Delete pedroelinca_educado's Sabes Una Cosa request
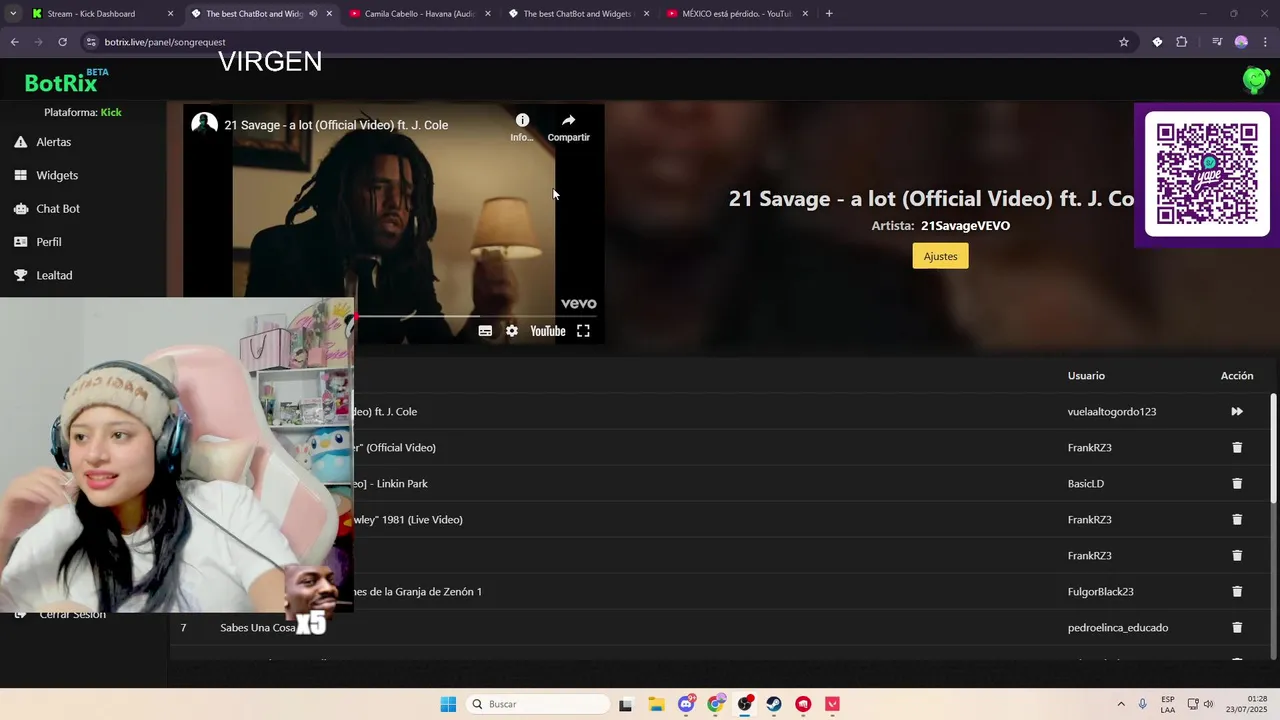 pos(1237,627)
